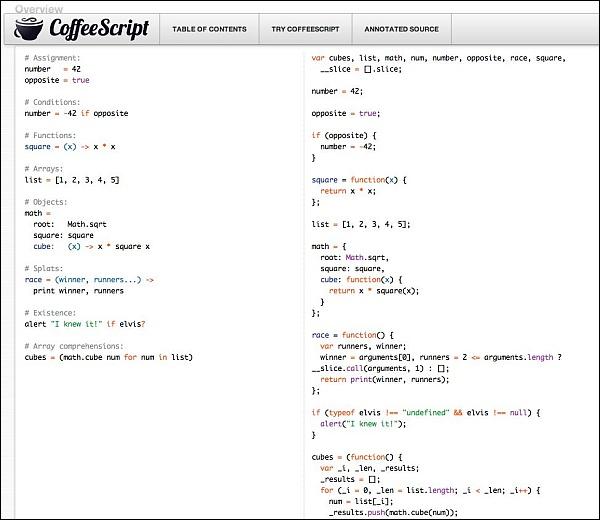The height and width of the screenshot is (520, 600).
Task: Click 'alert("I knew it!");' JavaScript line
Action: (363, 424)
